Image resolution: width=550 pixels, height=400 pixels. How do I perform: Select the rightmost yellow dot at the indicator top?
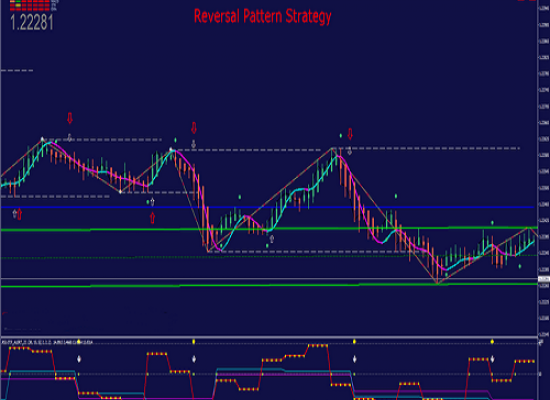pyautogui.click(x=492, y=341)
